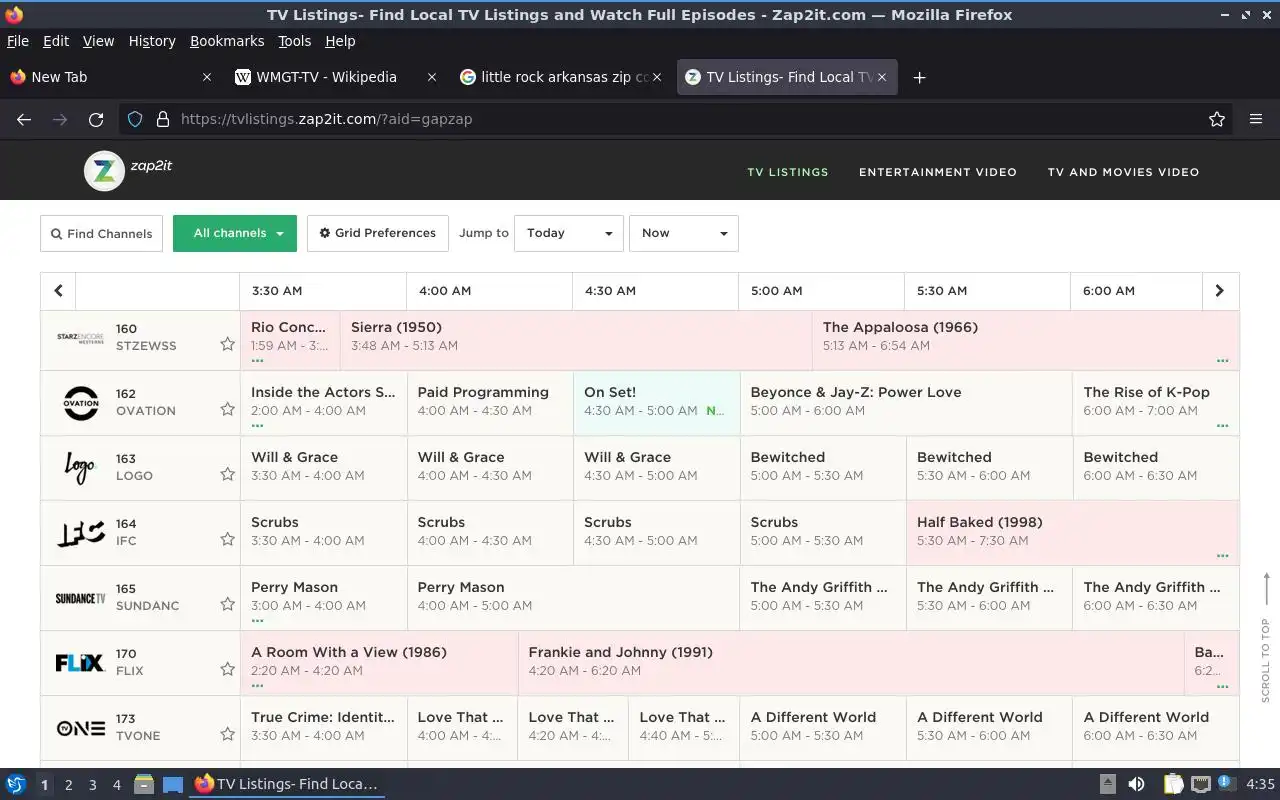Open the History menu
This screenshot has height=800, width=1280.
tap(152, 41)
